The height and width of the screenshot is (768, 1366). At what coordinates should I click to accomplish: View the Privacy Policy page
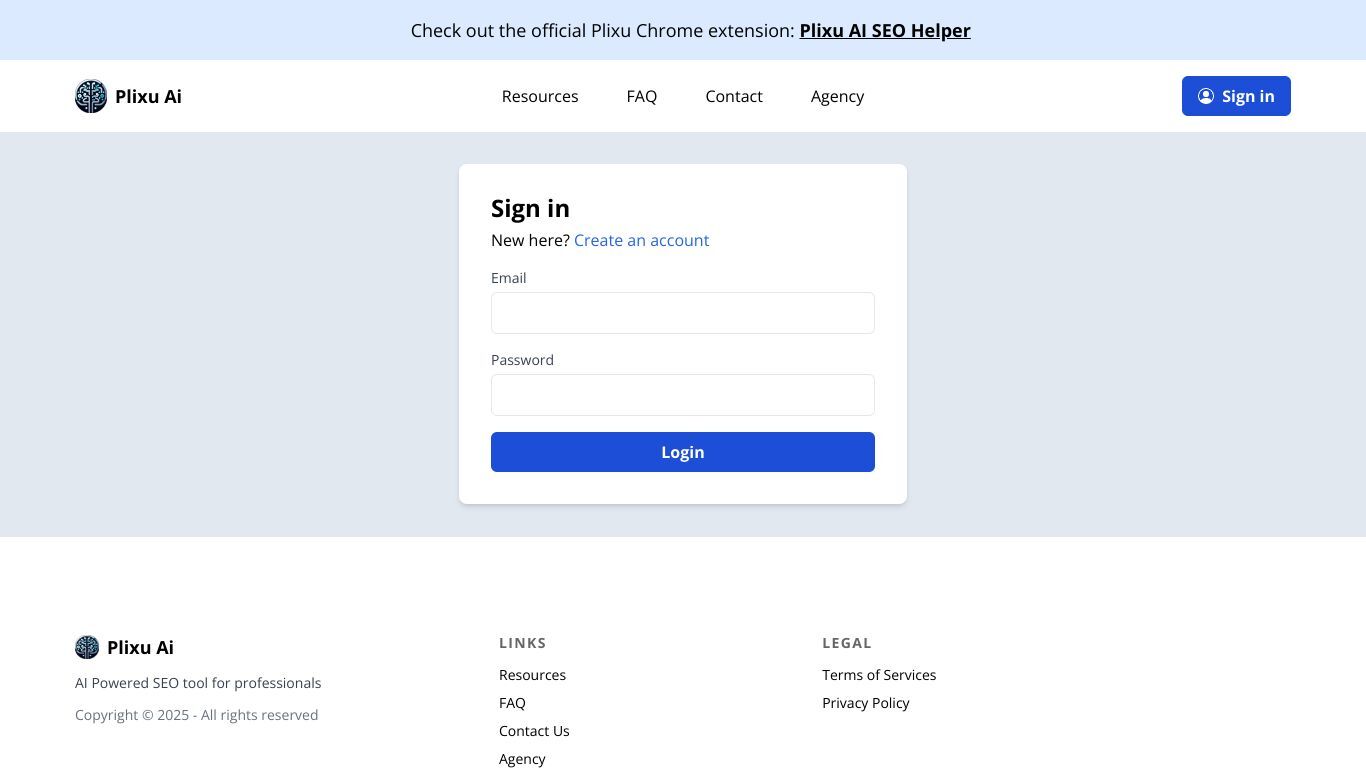coord(866,703)
